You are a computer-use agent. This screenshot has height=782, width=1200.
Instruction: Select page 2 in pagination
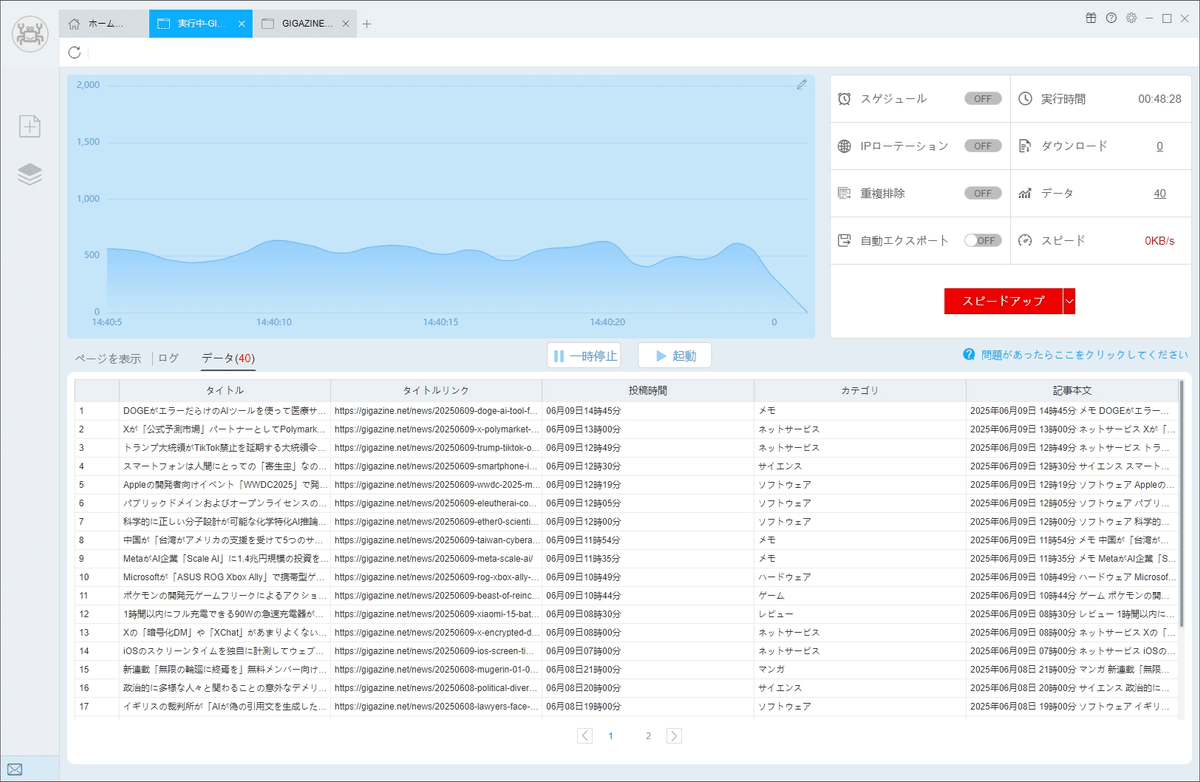[648, 736]
